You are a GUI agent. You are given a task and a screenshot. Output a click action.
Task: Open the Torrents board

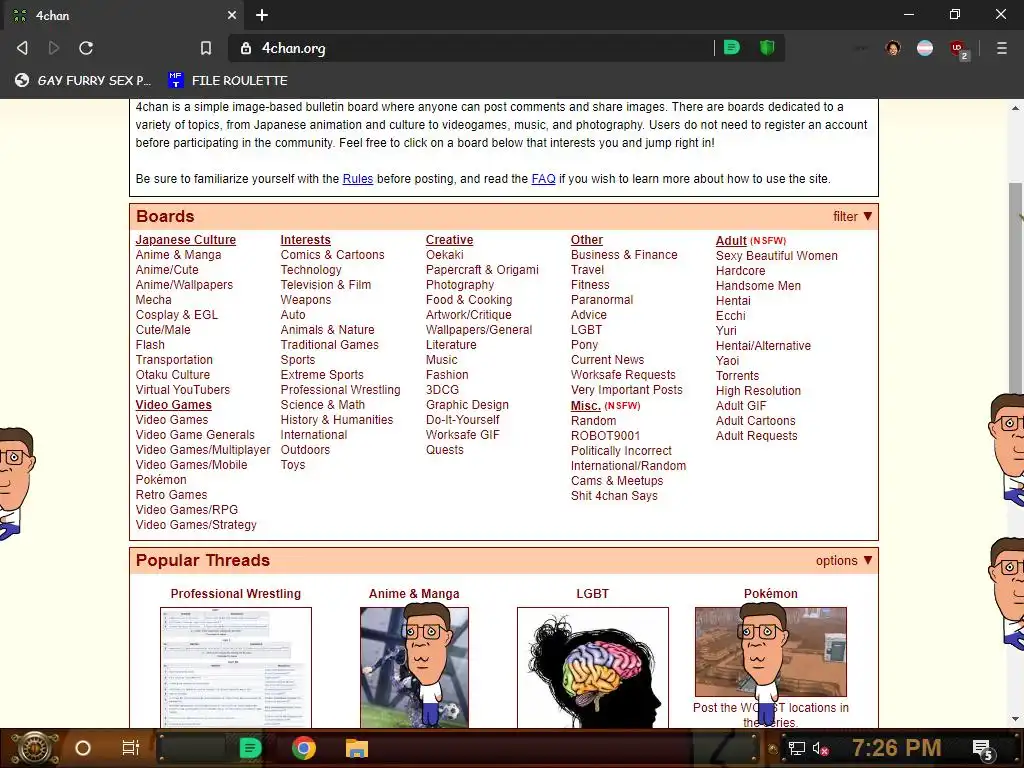(737, 376)
